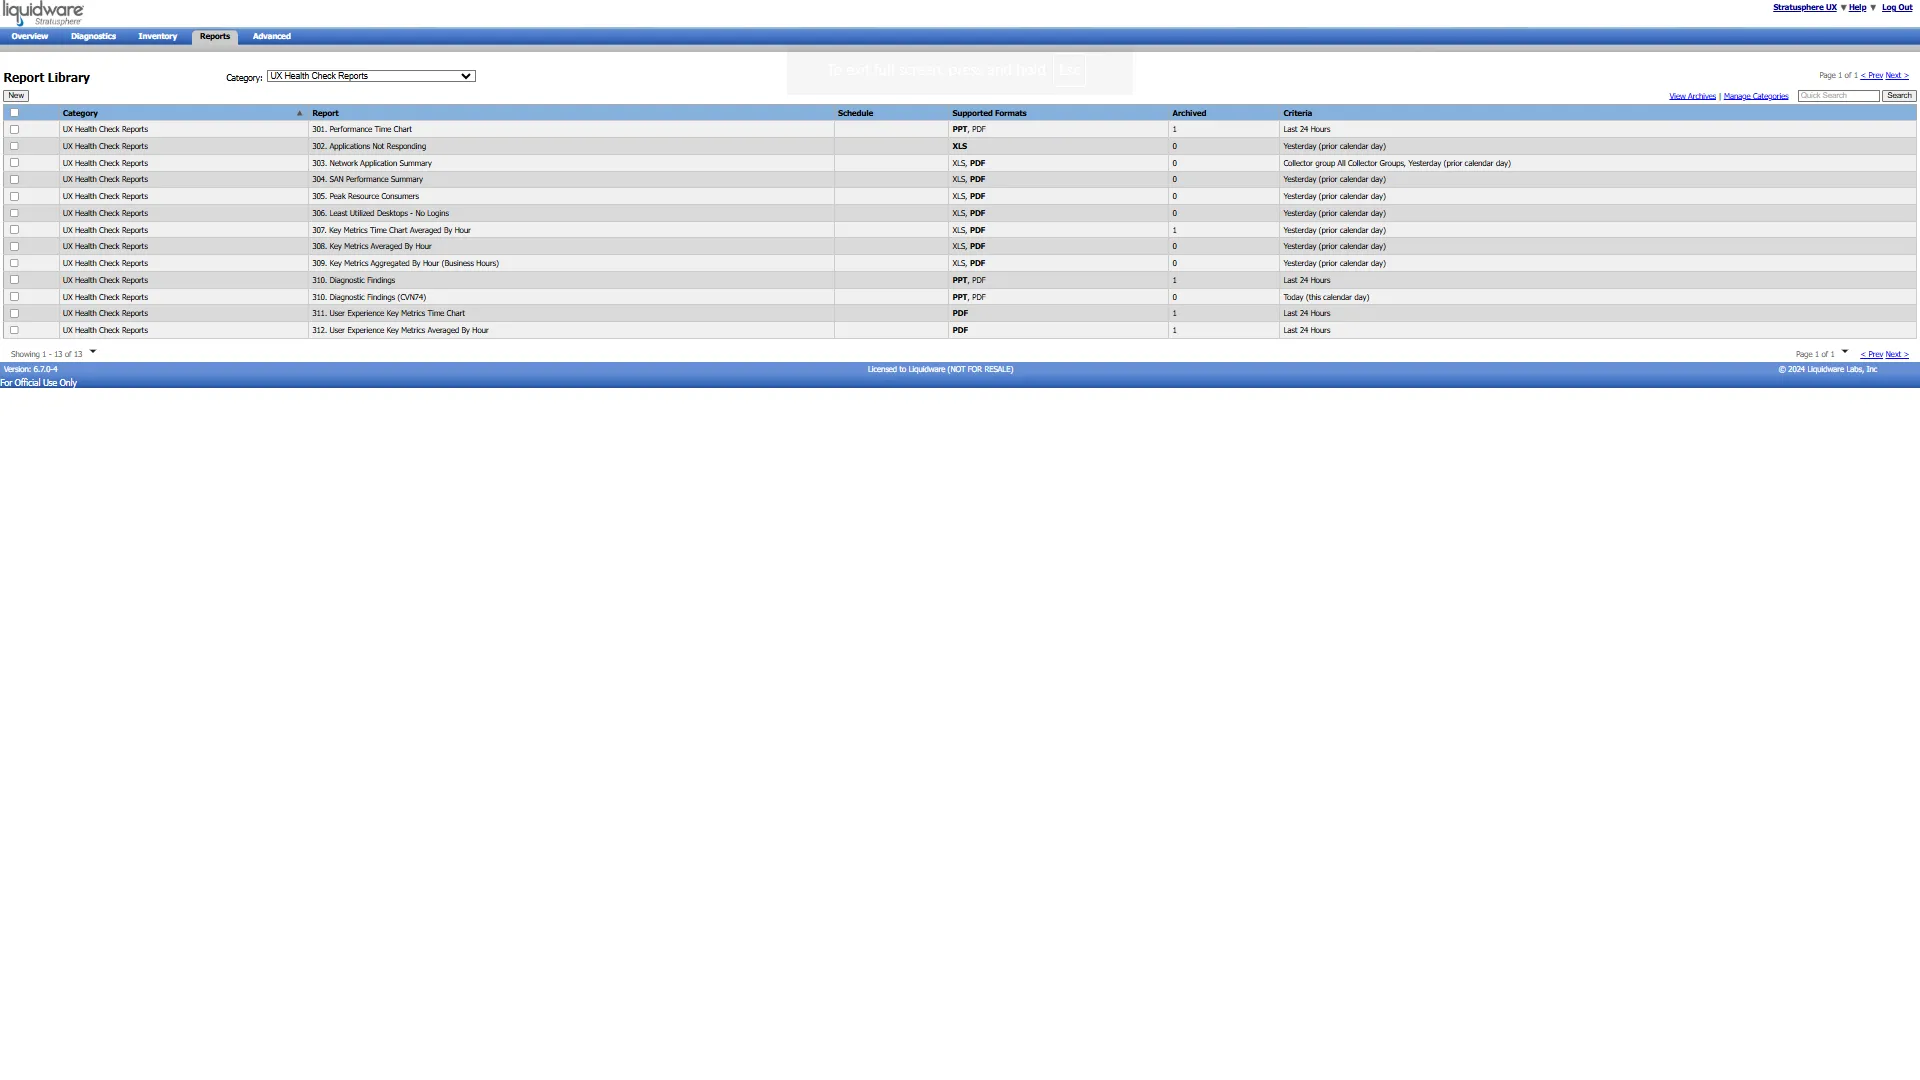Click Log Out
The height and width of the screenshot is (1080, 1920).
pyautogui.click(x=1897, y=8)
